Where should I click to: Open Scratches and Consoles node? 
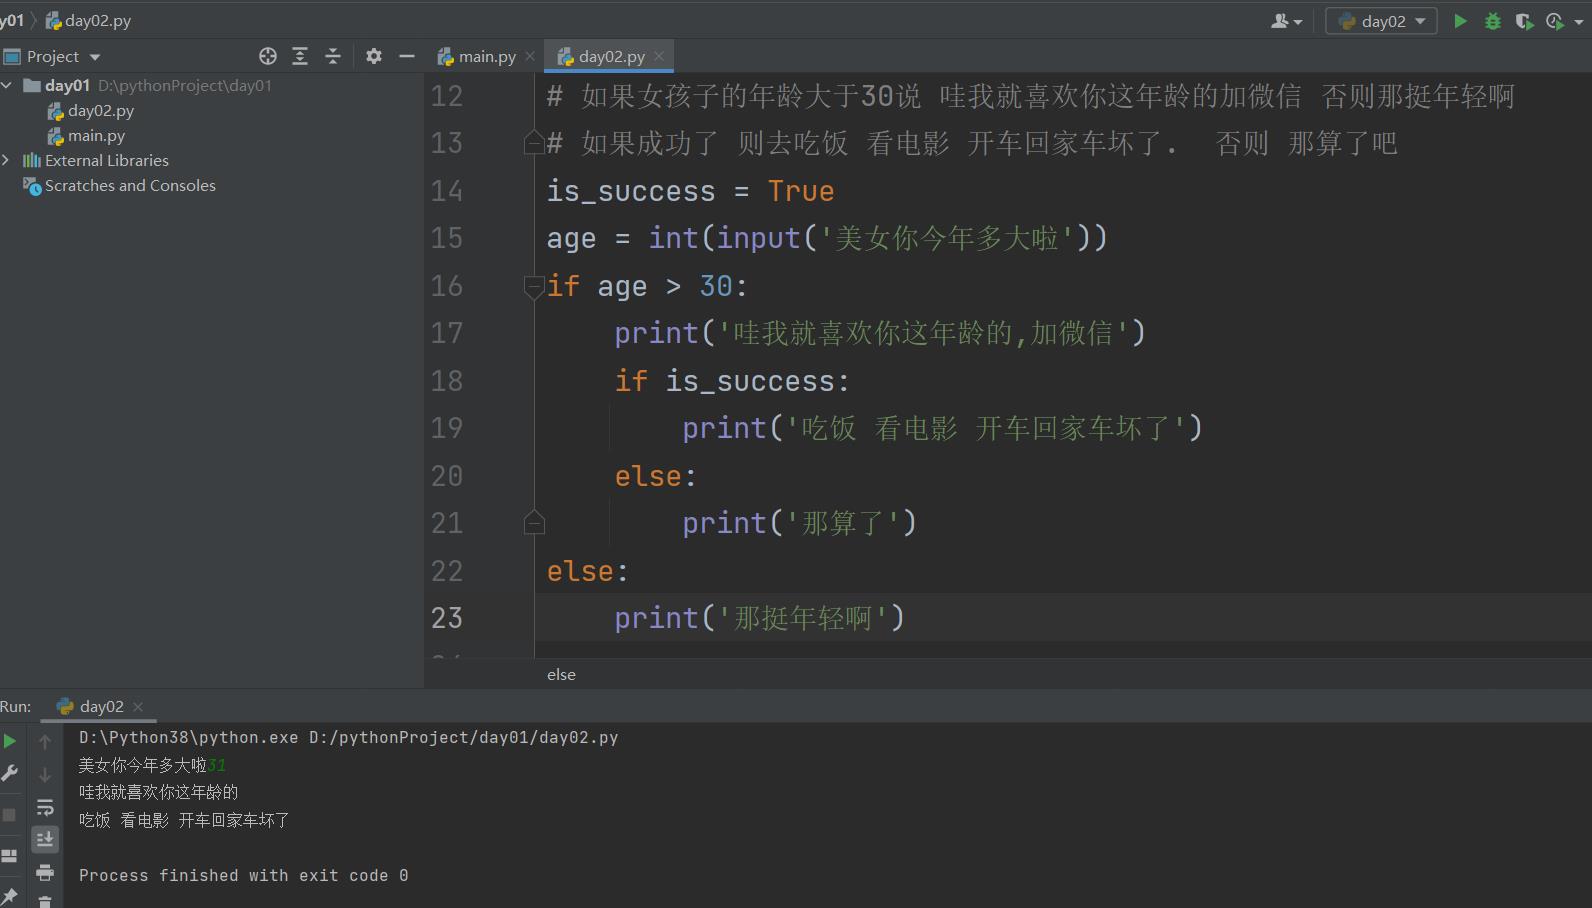[130, 186]
